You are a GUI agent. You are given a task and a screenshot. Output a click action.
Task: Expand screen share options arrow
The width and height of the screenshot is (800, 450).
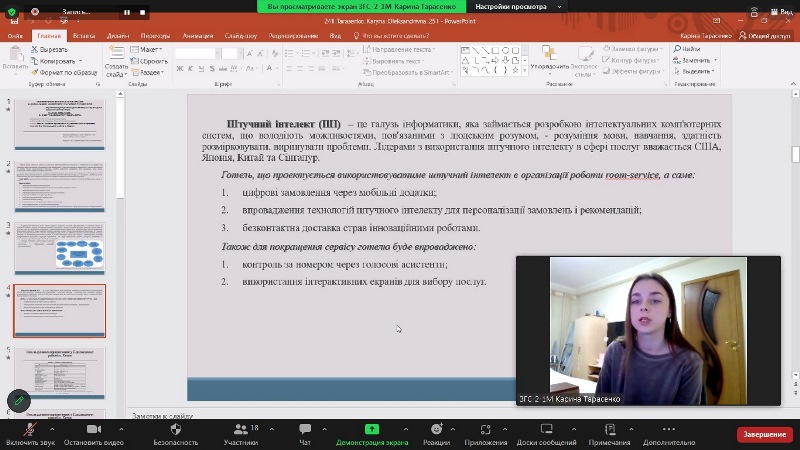pyautogui.click(x=406, y=429)
